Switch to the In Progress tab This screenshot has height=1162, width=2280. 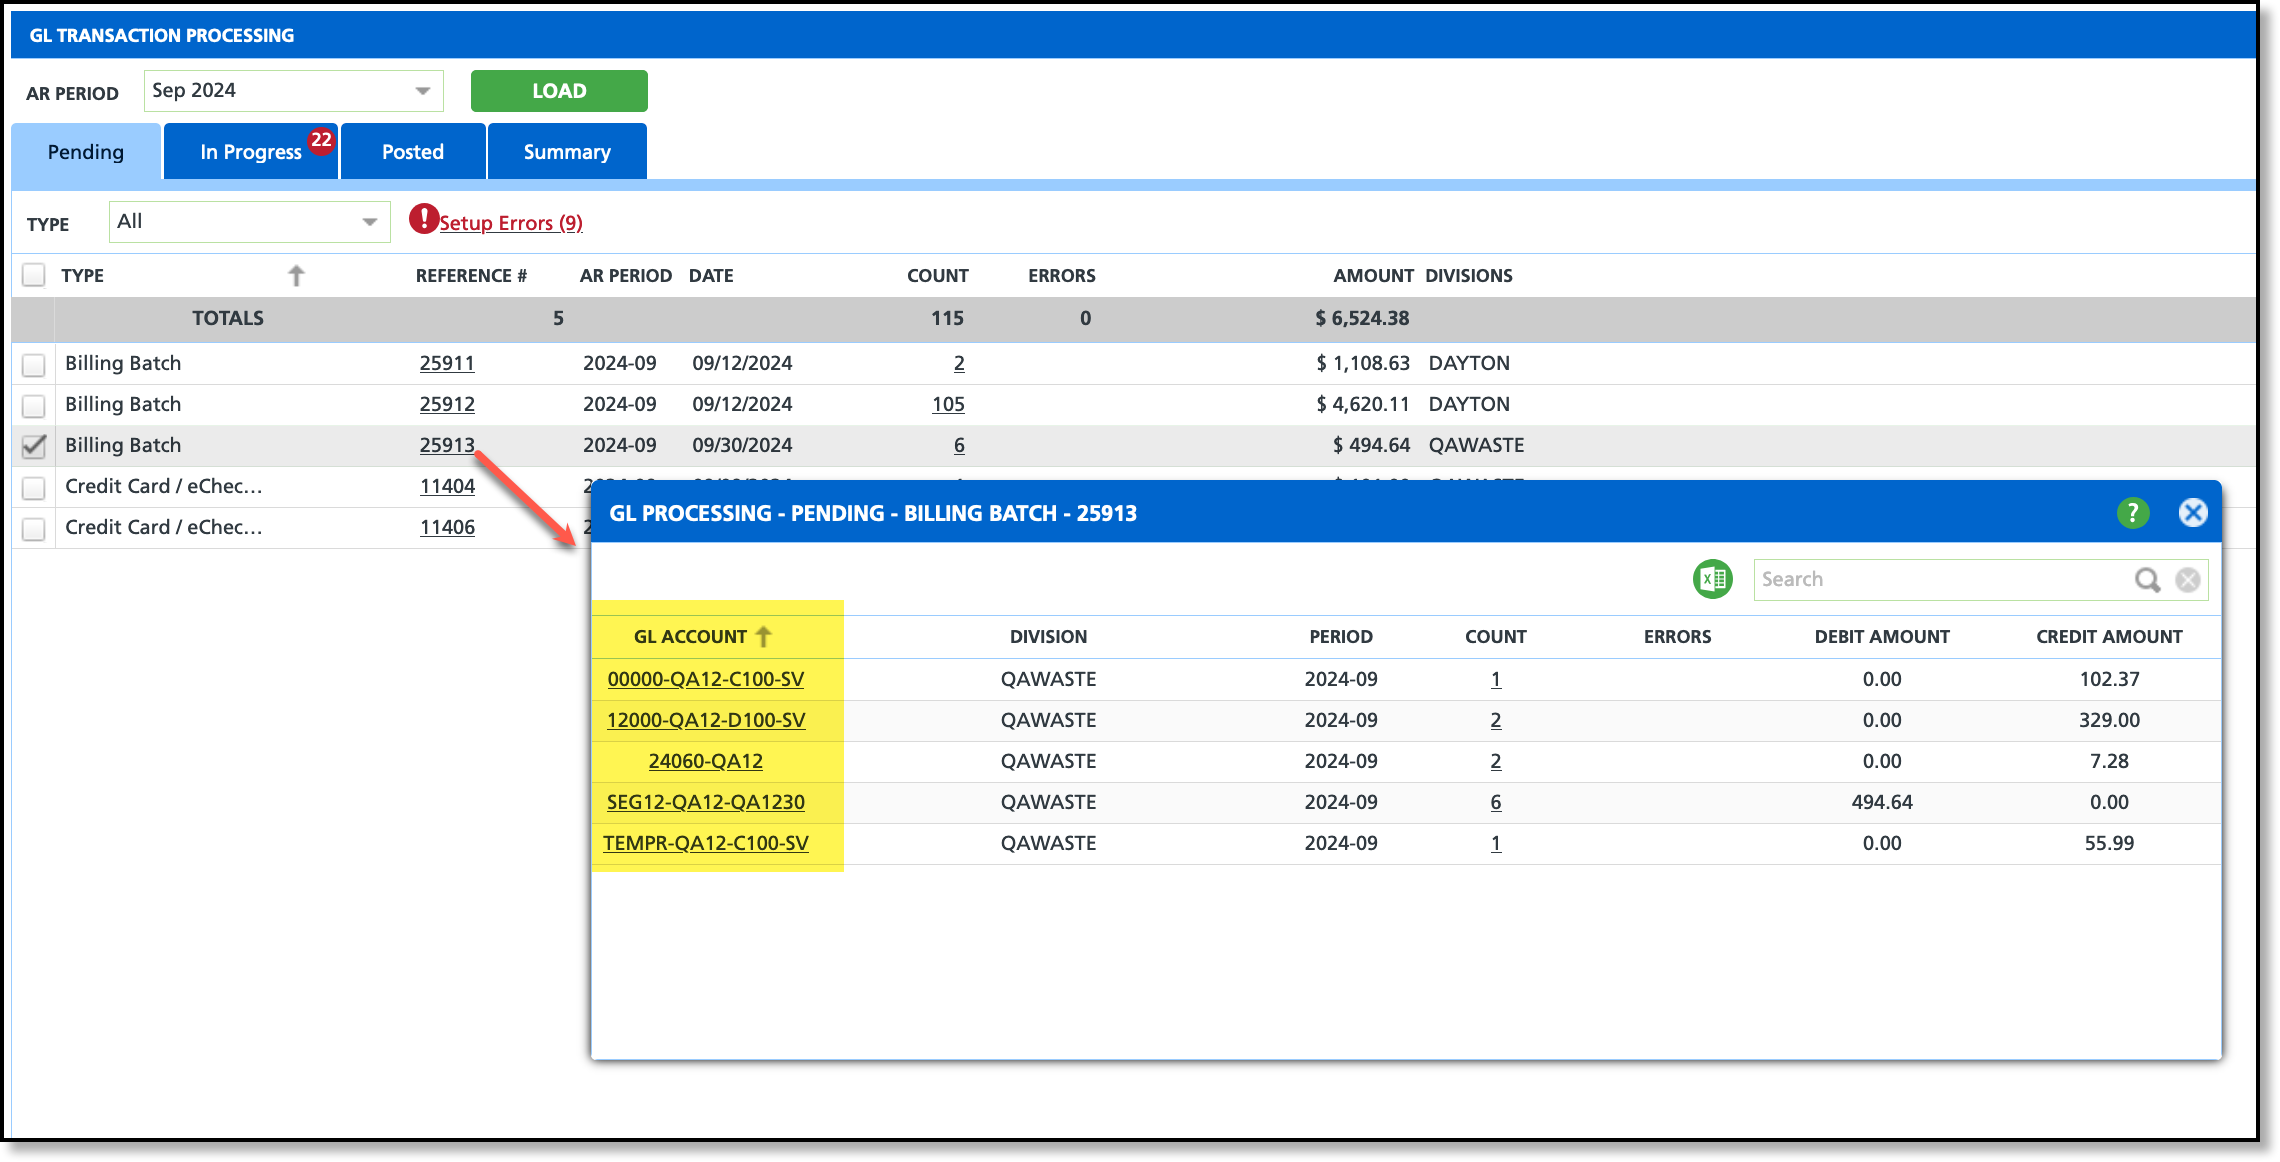tap(250, 152)
